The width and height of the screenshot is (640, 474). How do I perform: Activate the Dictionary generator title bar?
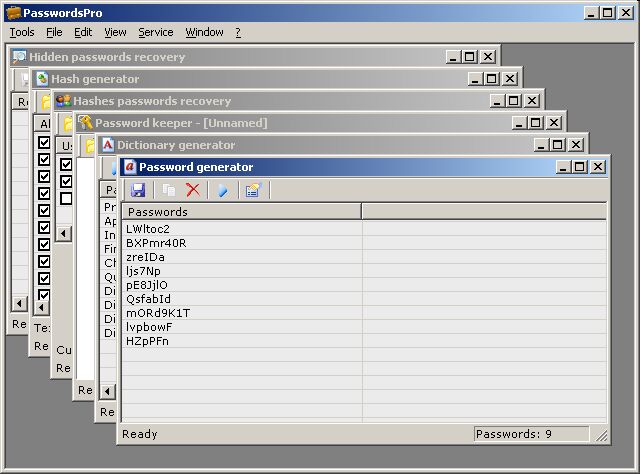click(x=342, y=145)
